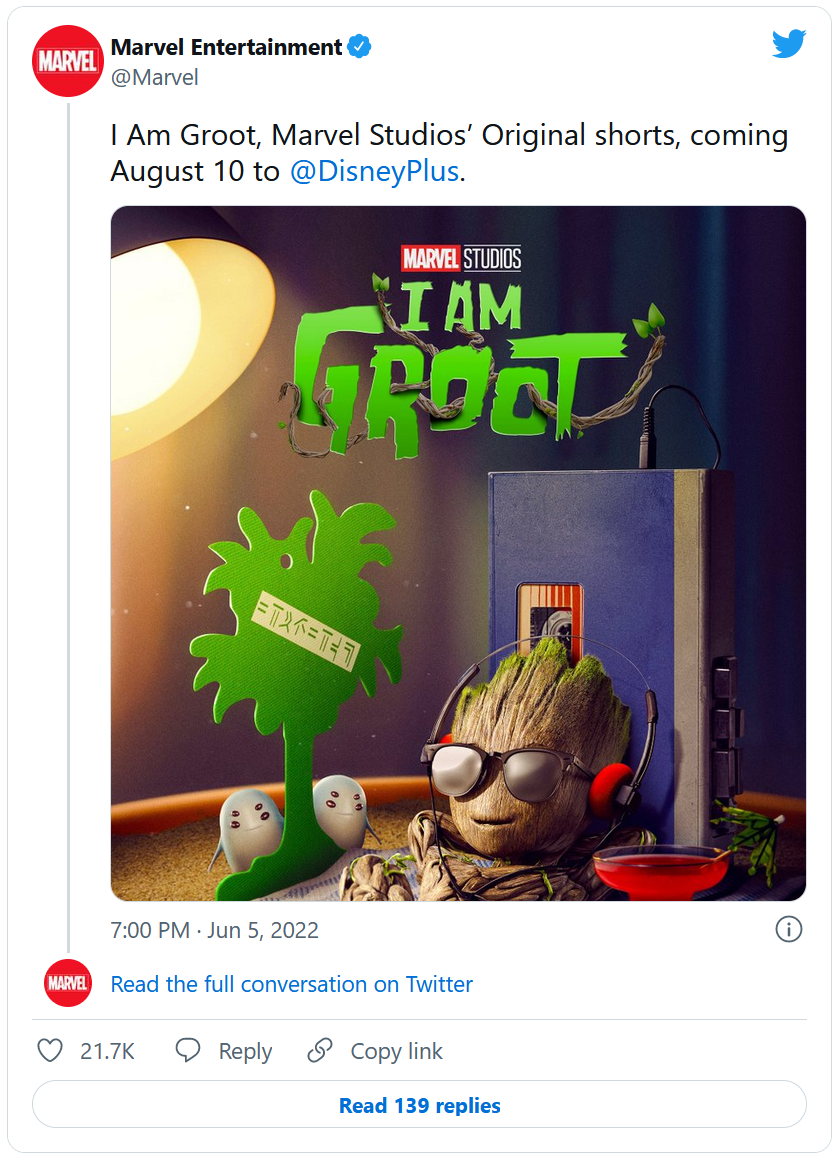Click the 7:00 PM · Jun 5, 2022 timestamp
The image size is (838, 1161).
pyautogui.click(x=215, y=930)
